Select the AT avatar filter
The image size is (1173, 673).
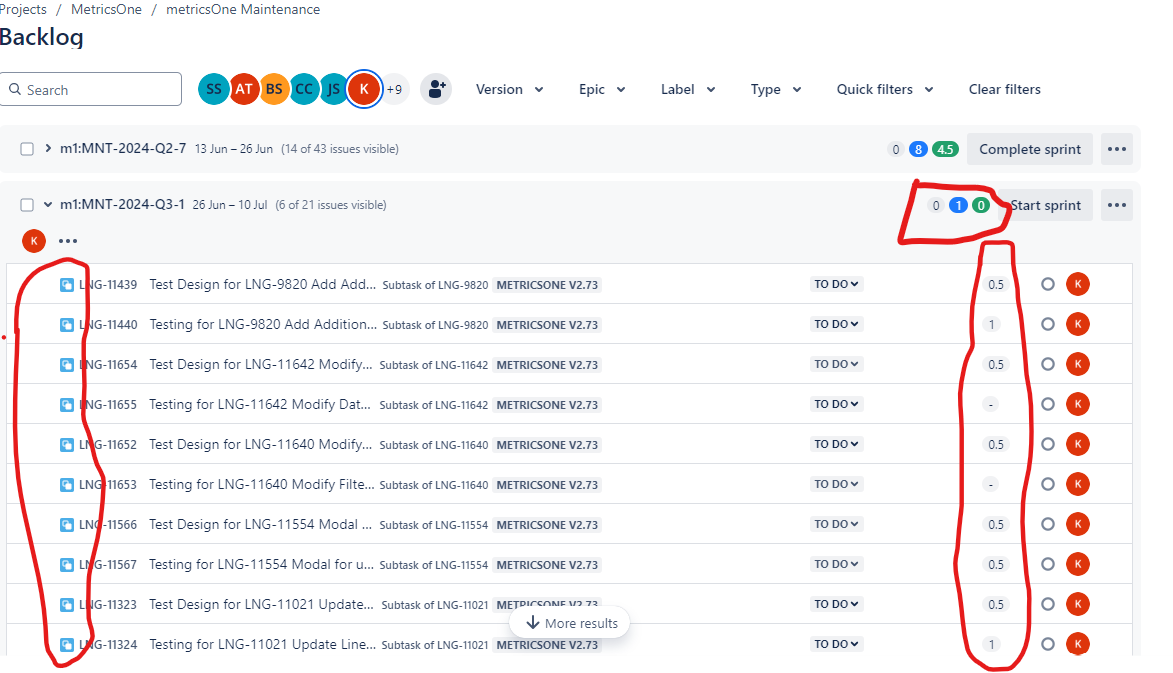[x=244, y=89]
